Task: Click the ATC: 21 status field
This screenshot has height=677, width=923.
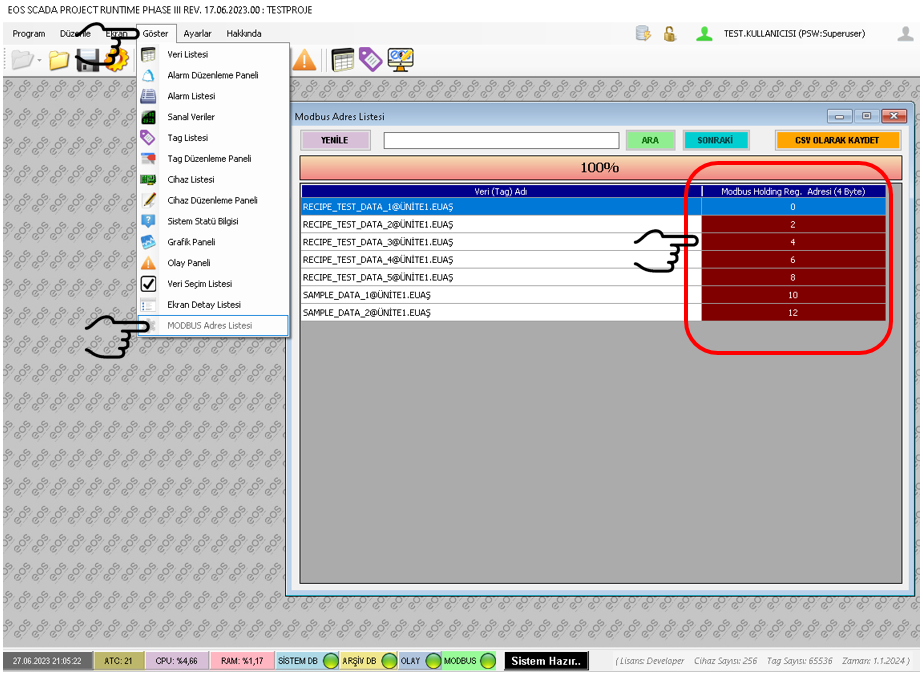Action: tap(118, 661)
